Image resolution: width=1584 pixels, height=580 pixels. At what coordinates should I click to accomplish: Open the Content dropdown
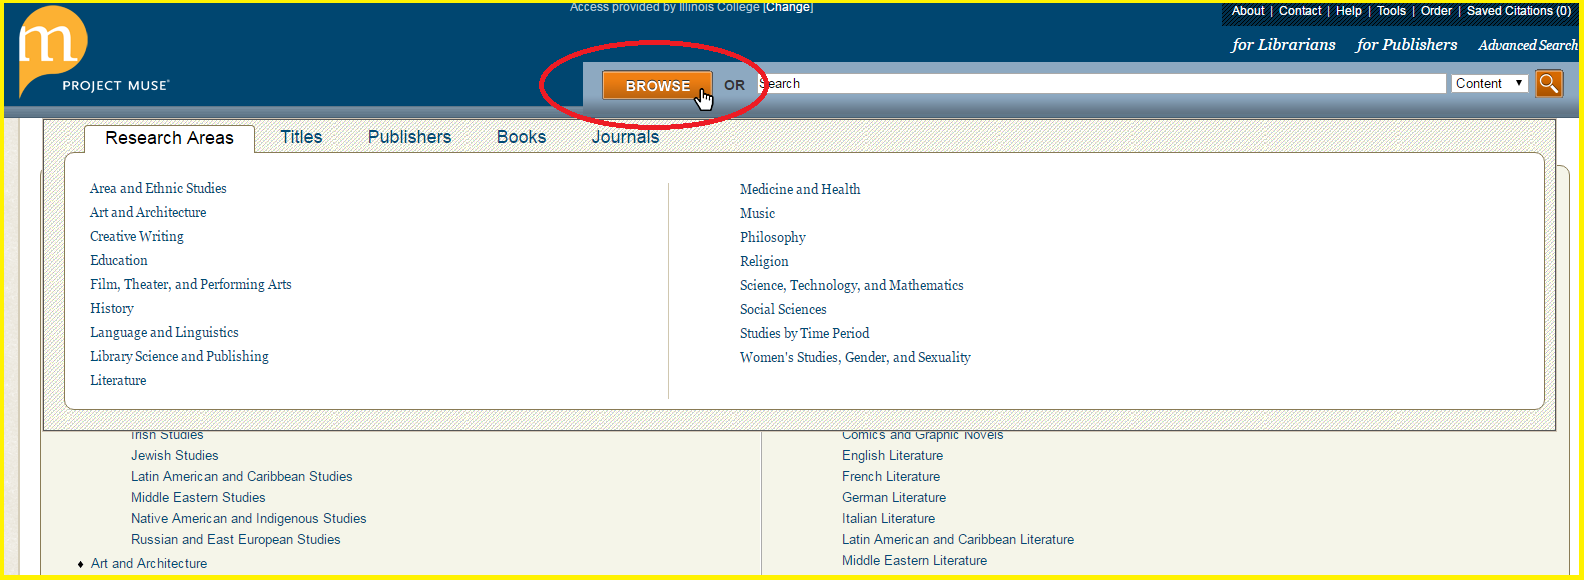coord(1490,83)
